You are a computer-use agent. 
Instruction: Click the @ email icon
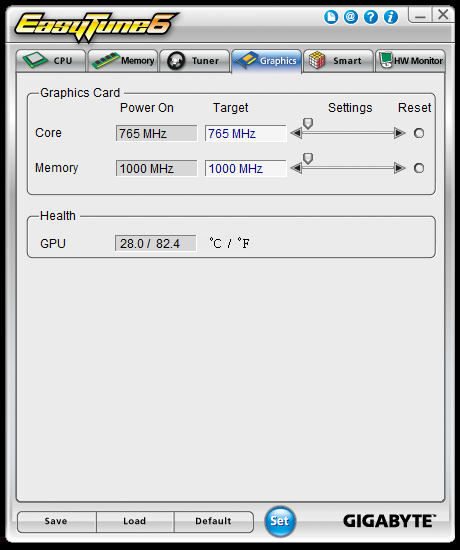tap(351, 16)
